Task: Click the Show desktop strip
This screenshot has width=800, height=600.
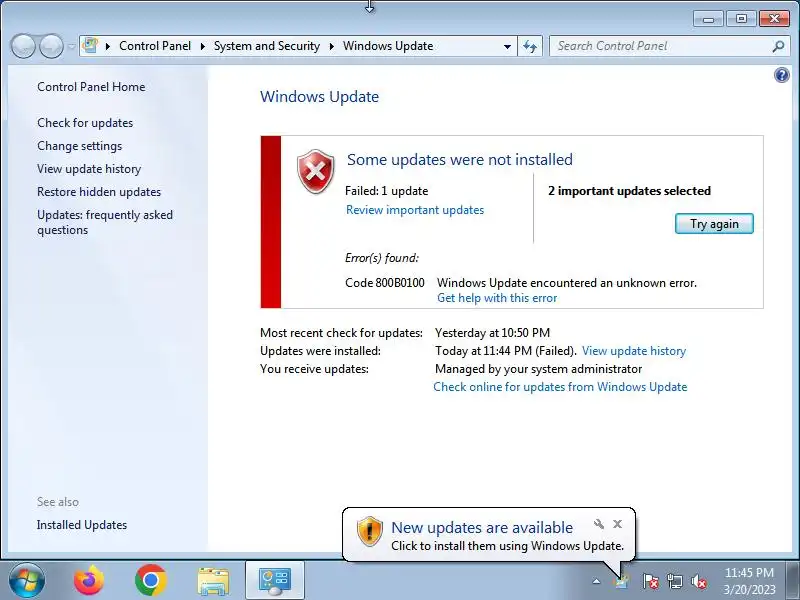Action: click(793, 581)
